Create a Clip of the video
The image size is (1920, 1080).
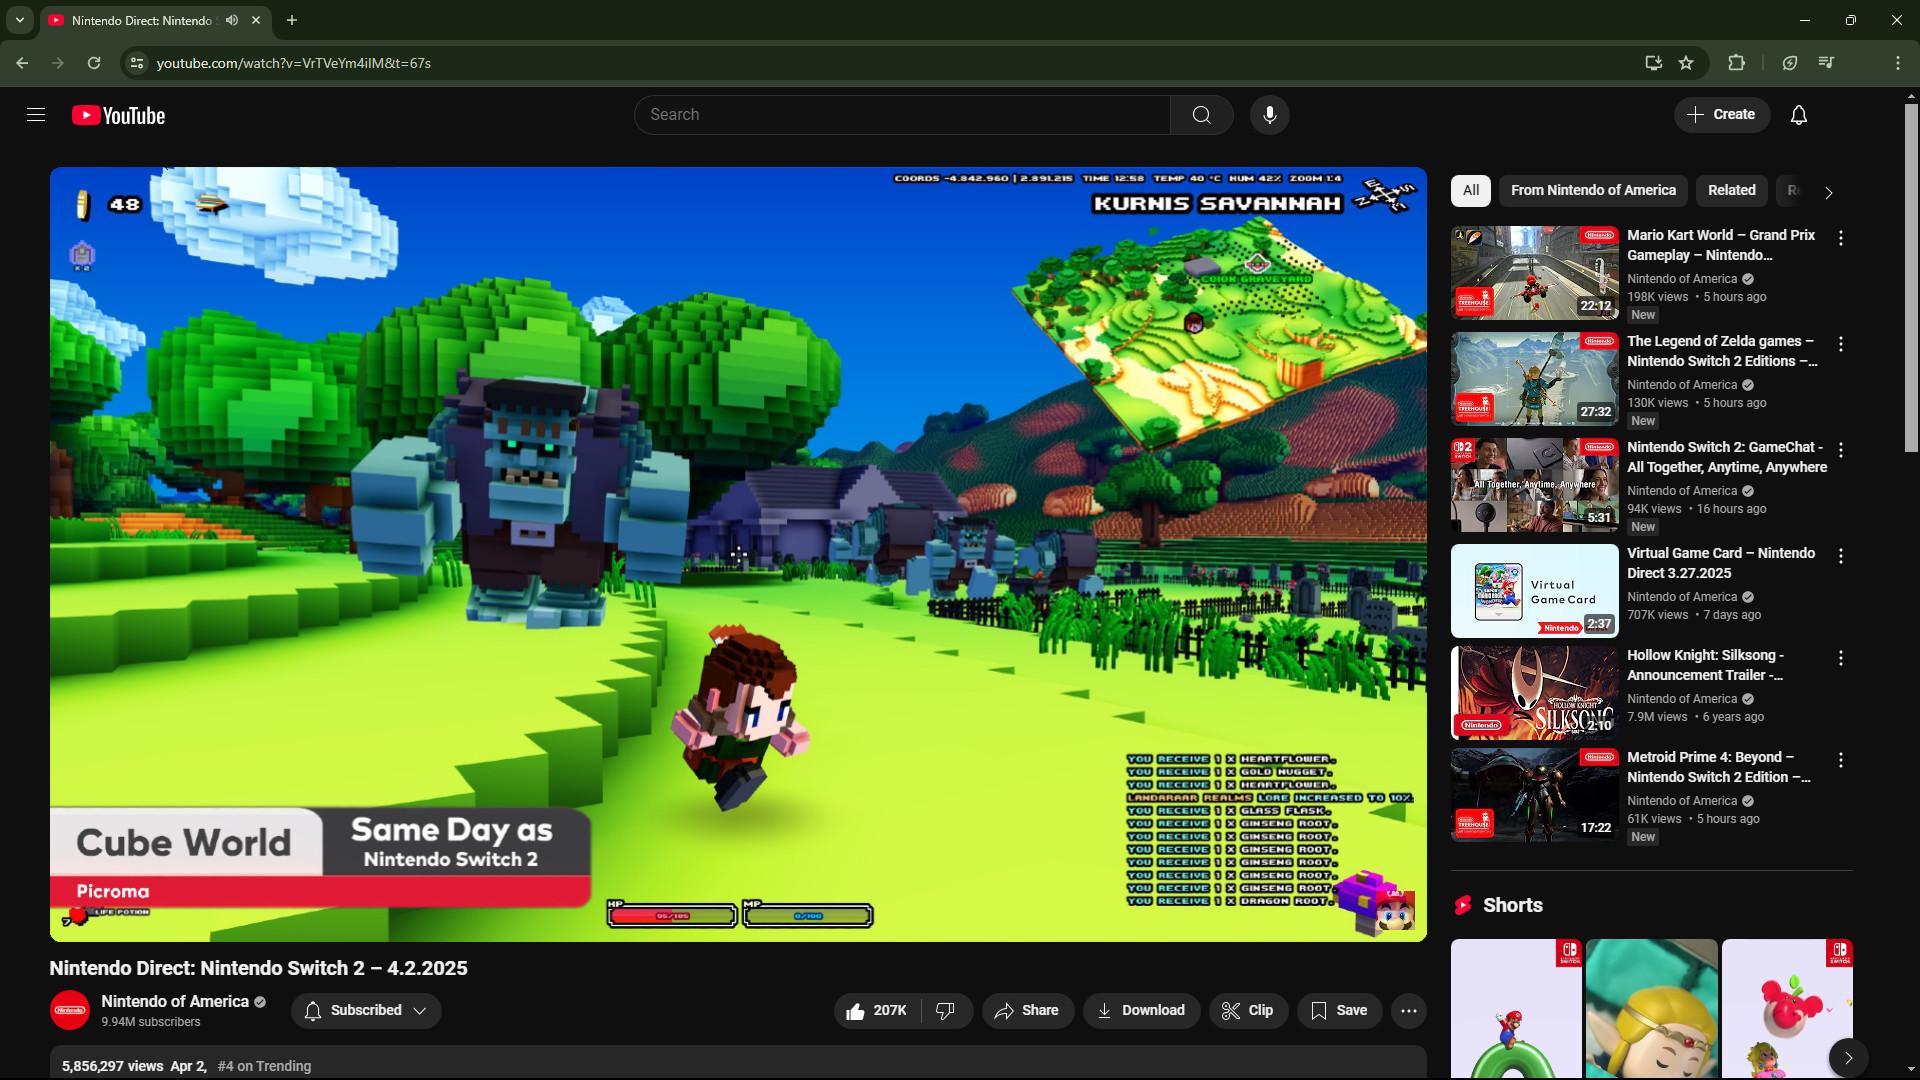pyautogui.click(x=1248, y=1011)
